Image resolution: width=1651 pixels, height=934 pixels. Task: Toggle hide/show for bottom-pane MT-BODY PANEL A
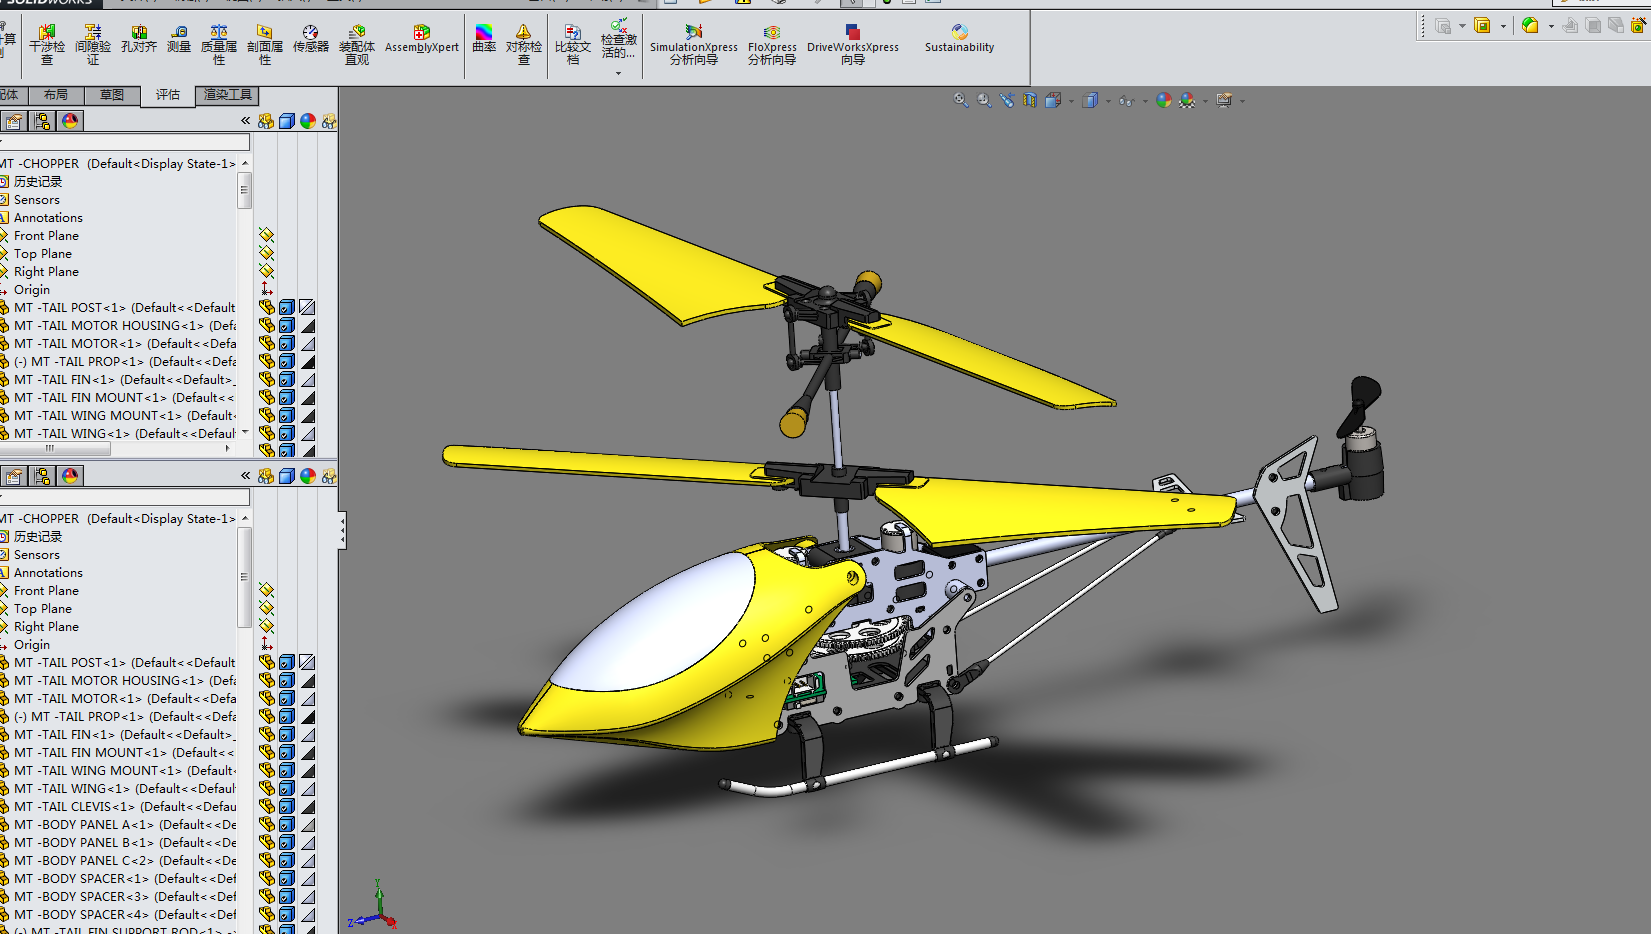[266, 824]
